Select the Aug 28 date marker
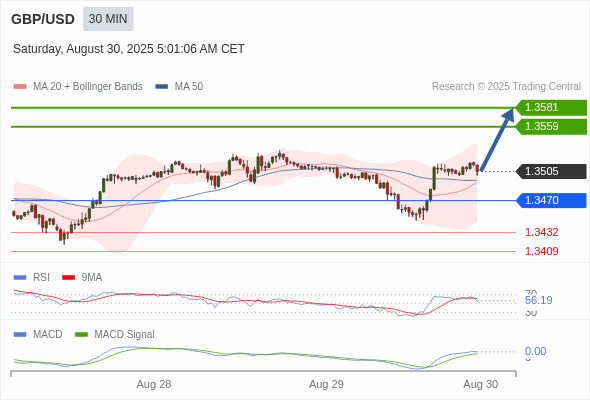 point(154,384)
